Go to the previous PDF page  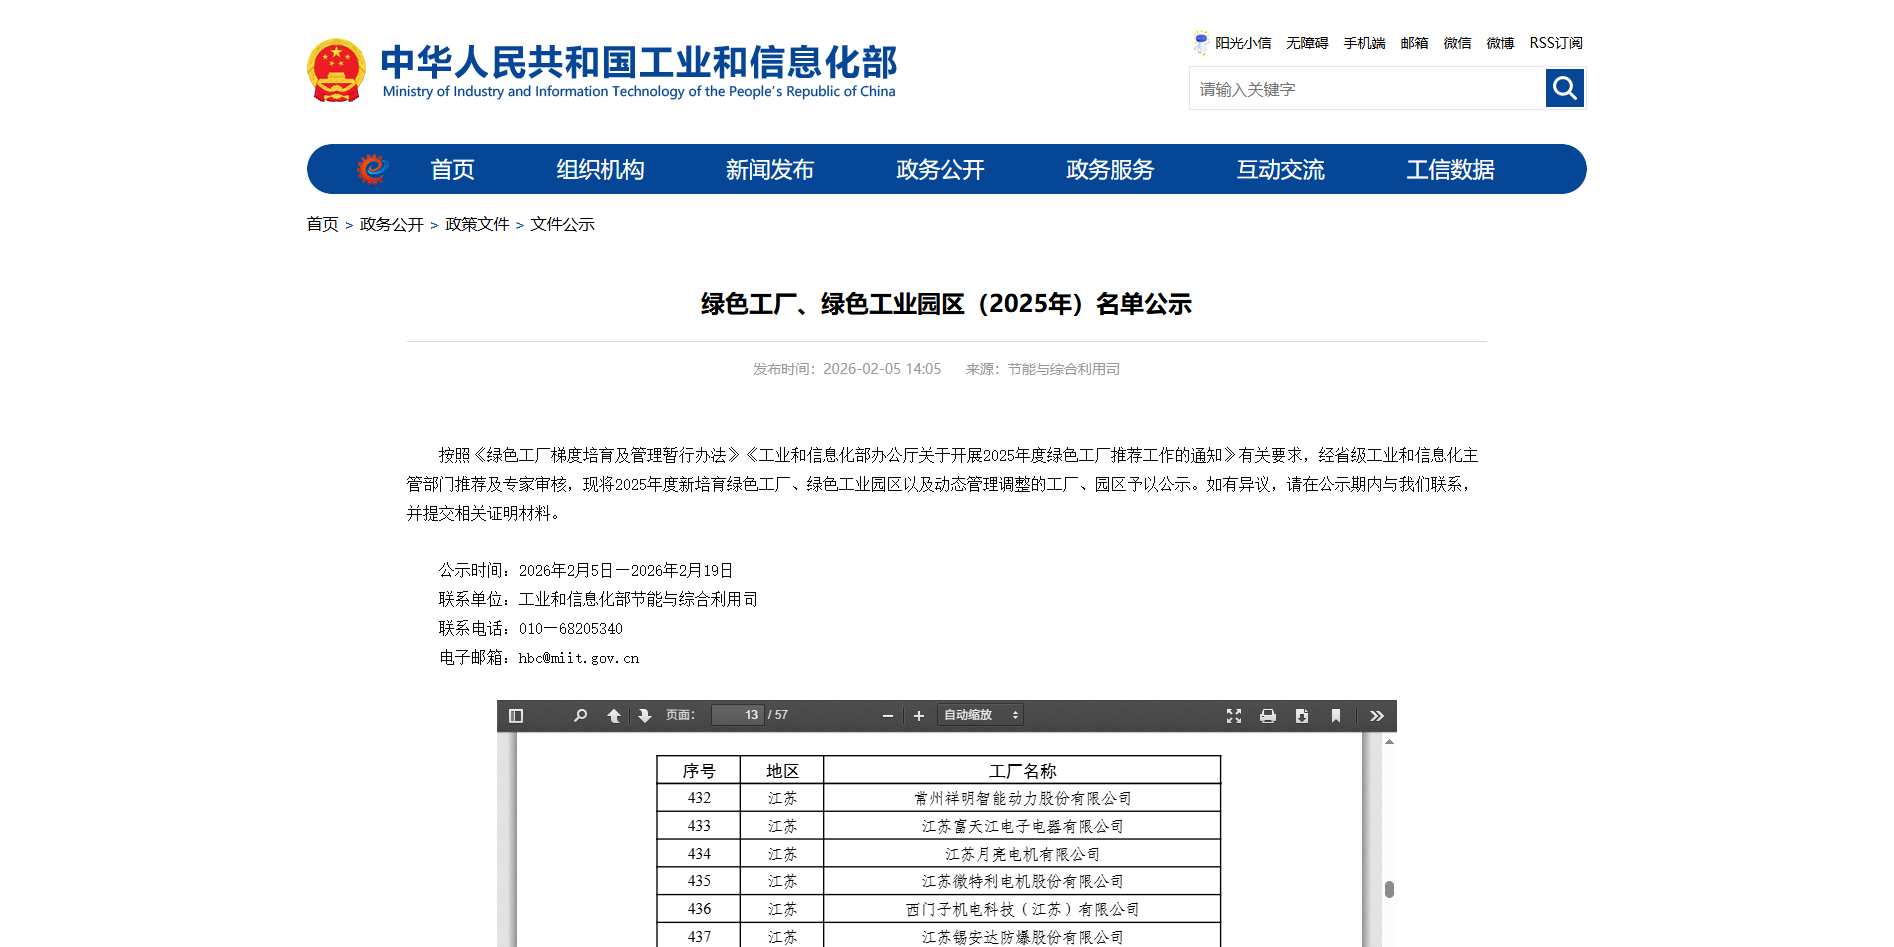click(x=614, y=715)
